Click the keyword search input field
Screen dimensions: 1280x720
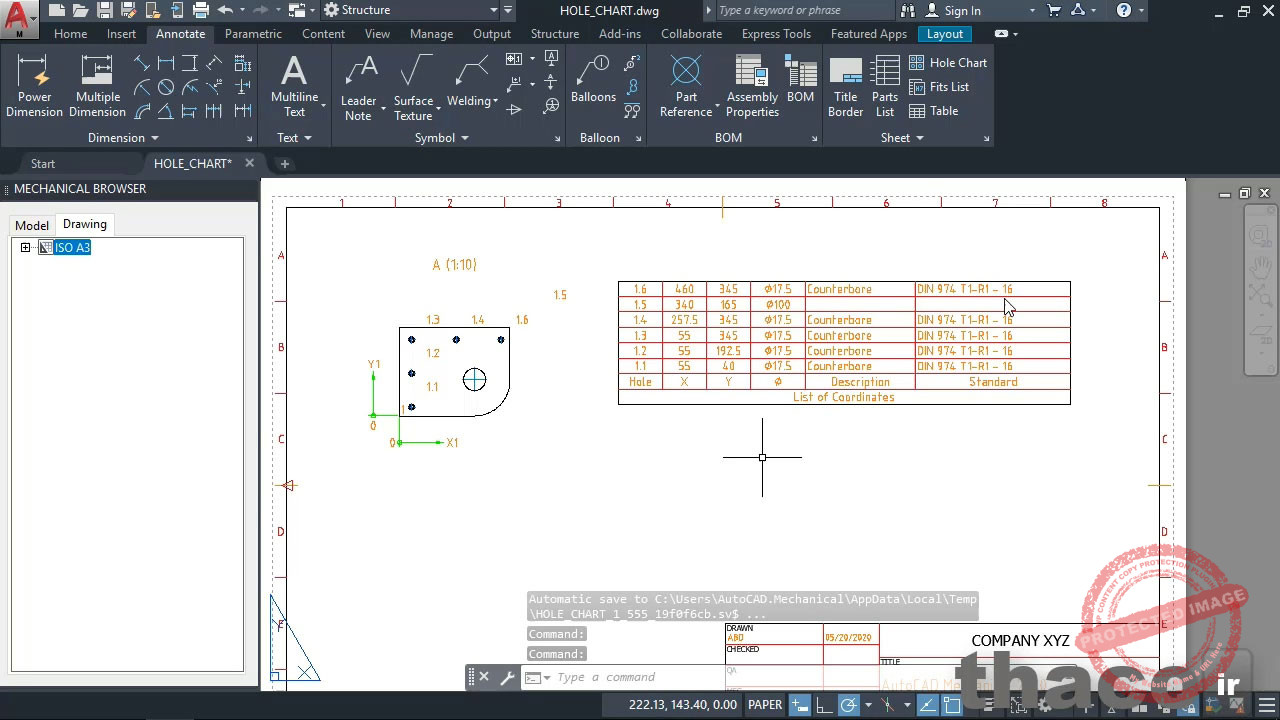(803, 10)
